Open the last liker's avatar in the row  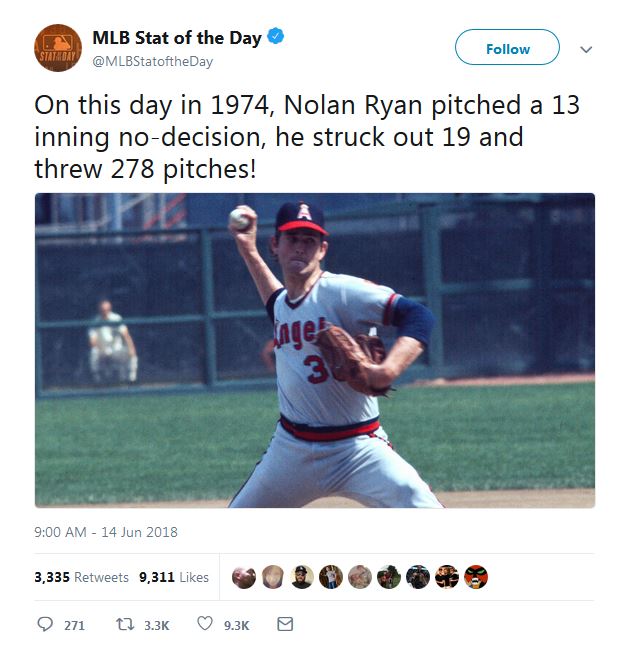(476, 577)
